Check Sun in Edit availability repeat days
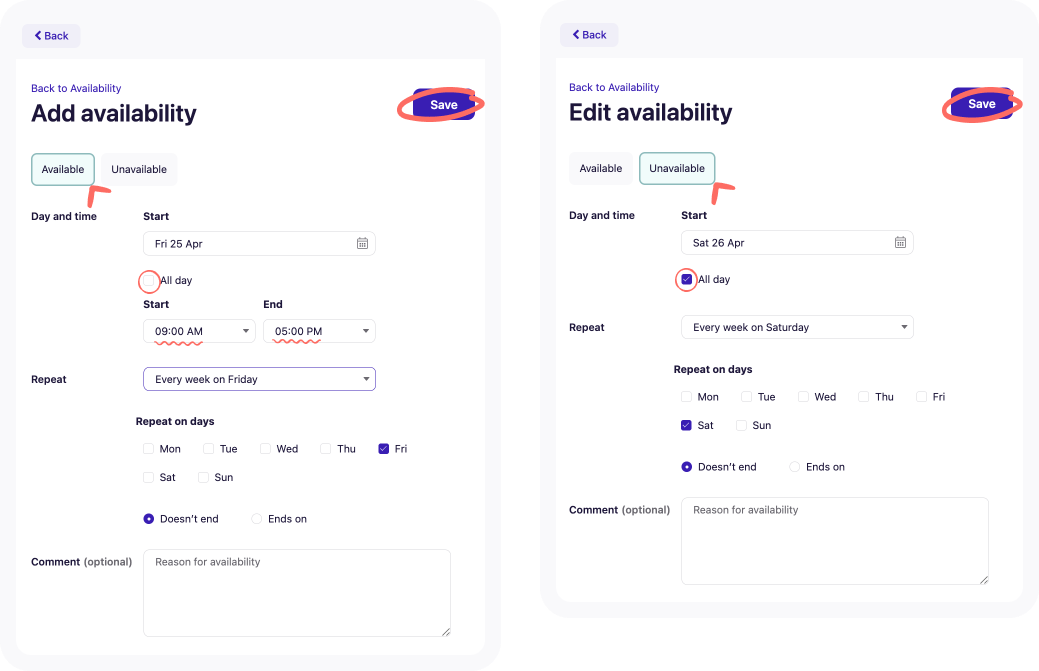Screen dimensions: 1039x671 pyautogui.click(x=741, y=425)
